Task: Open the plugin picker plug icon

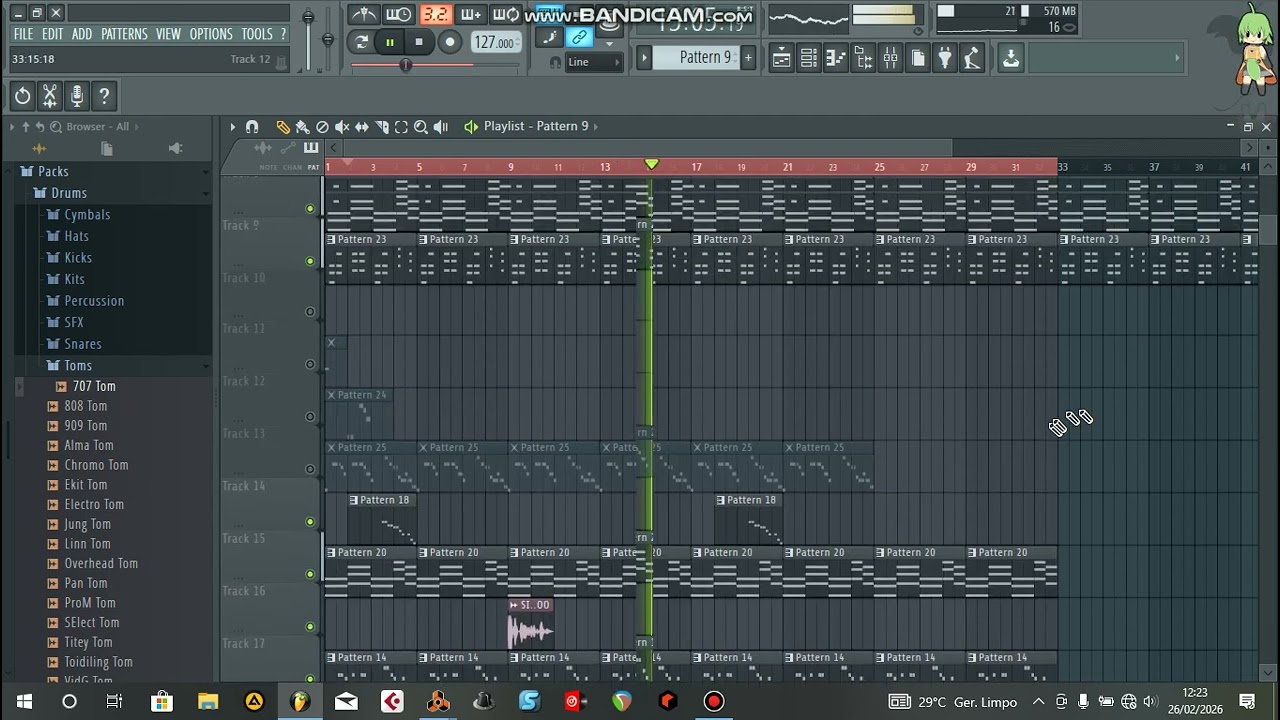Action: (x=944, y=58)
